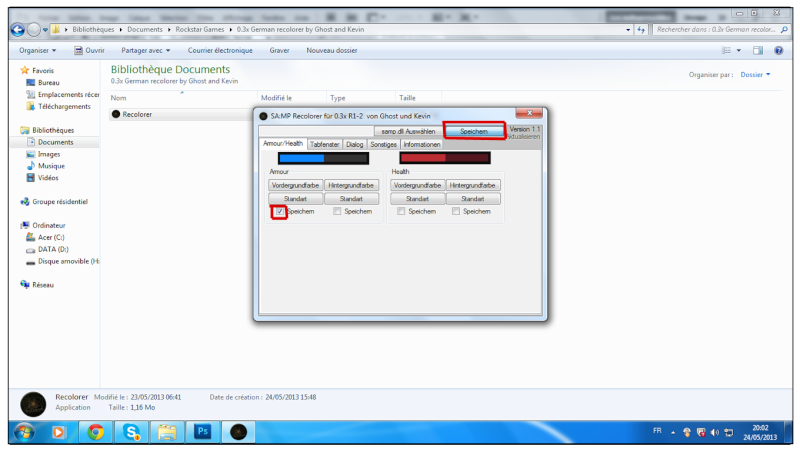Click the refresh button by address bar
This screenshot has width=800, height=452.
[x=641, y=30]
